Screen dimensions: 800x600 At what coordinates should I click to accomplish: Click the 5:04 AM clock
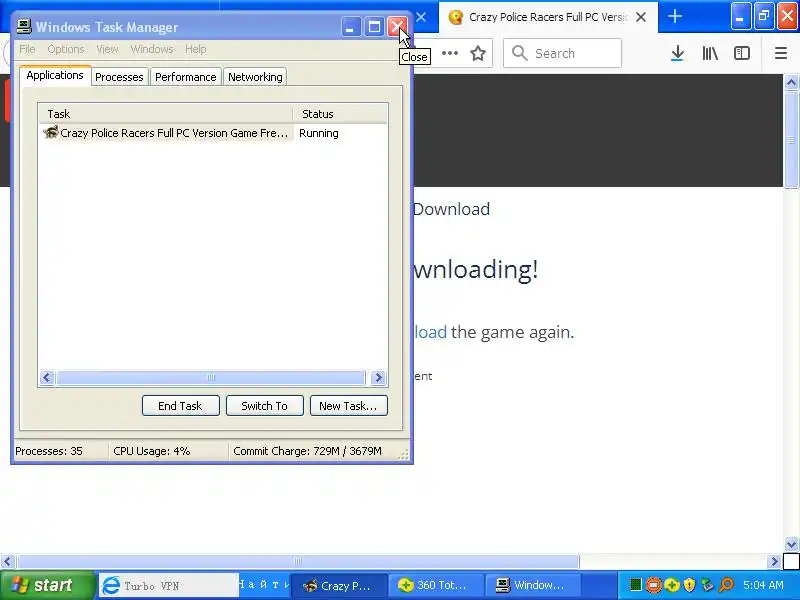coord(763,585)
